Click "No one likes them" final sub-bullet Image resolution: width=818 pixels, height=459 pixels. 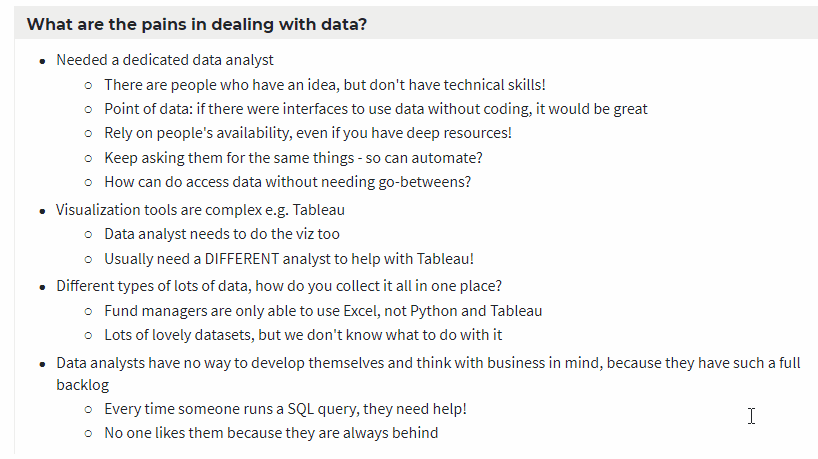(x=270, y=433)
